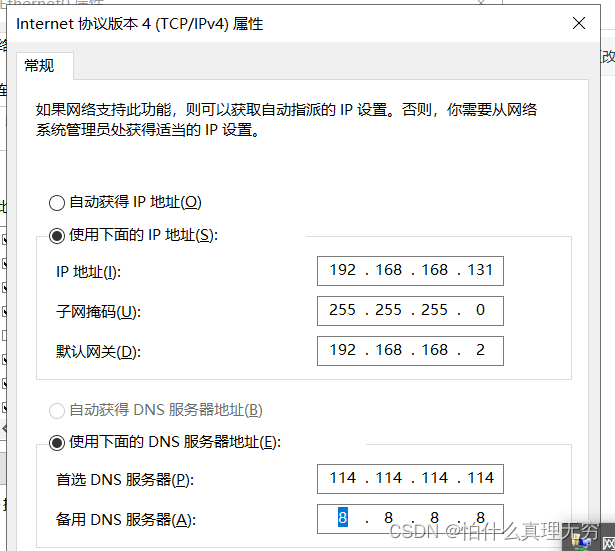
Task: Select the 常规 tab
Action: [x=40, y=66]
